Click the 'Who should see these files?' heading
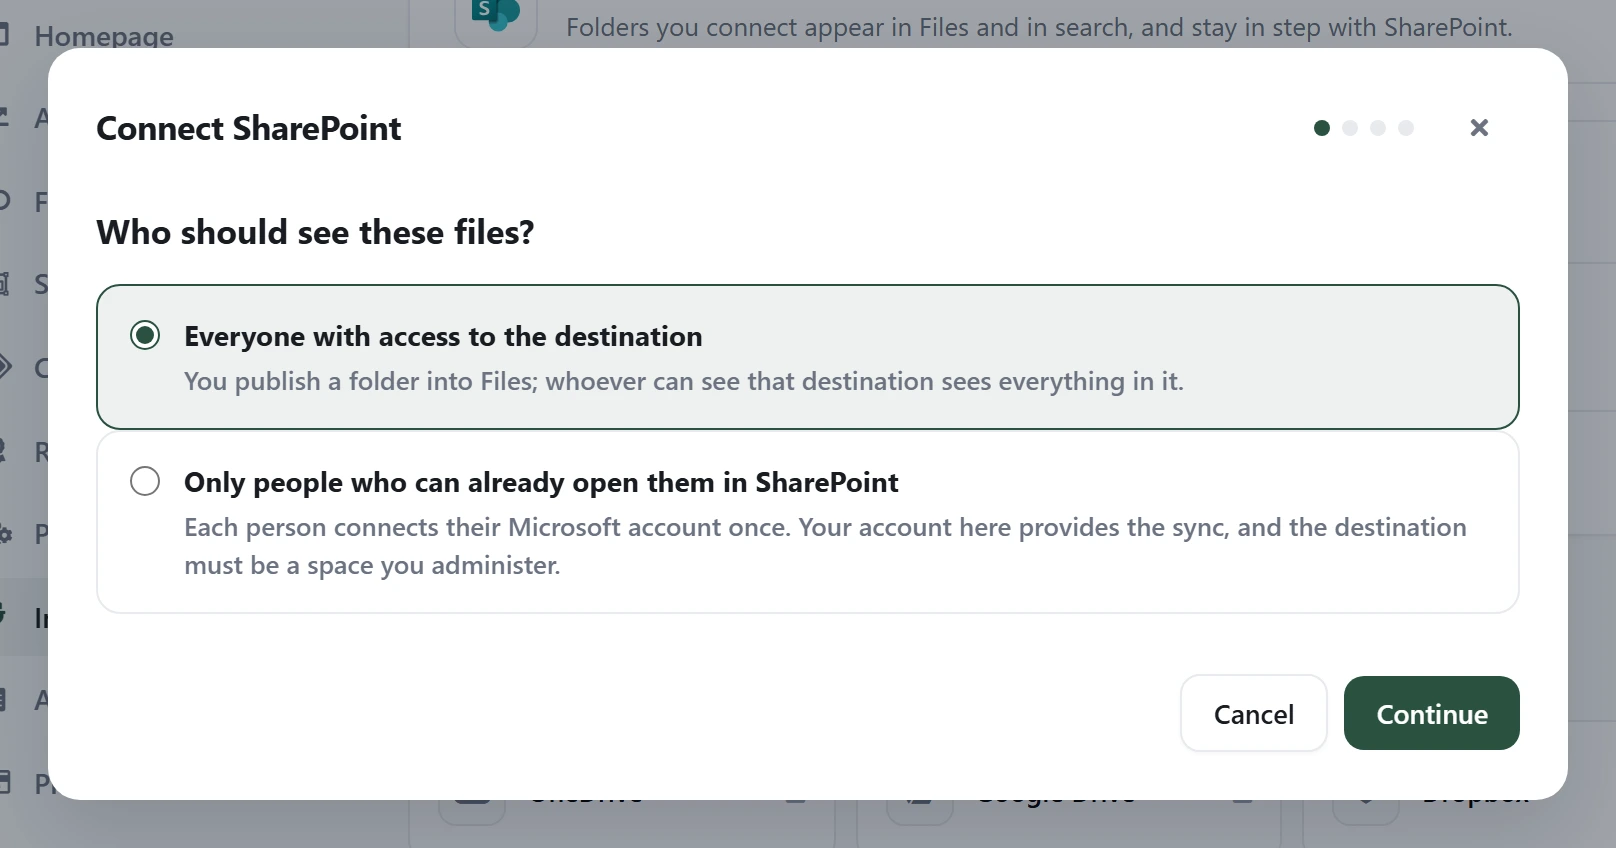Viewport: 1616px width, 848px height. (x=315, y=232)
